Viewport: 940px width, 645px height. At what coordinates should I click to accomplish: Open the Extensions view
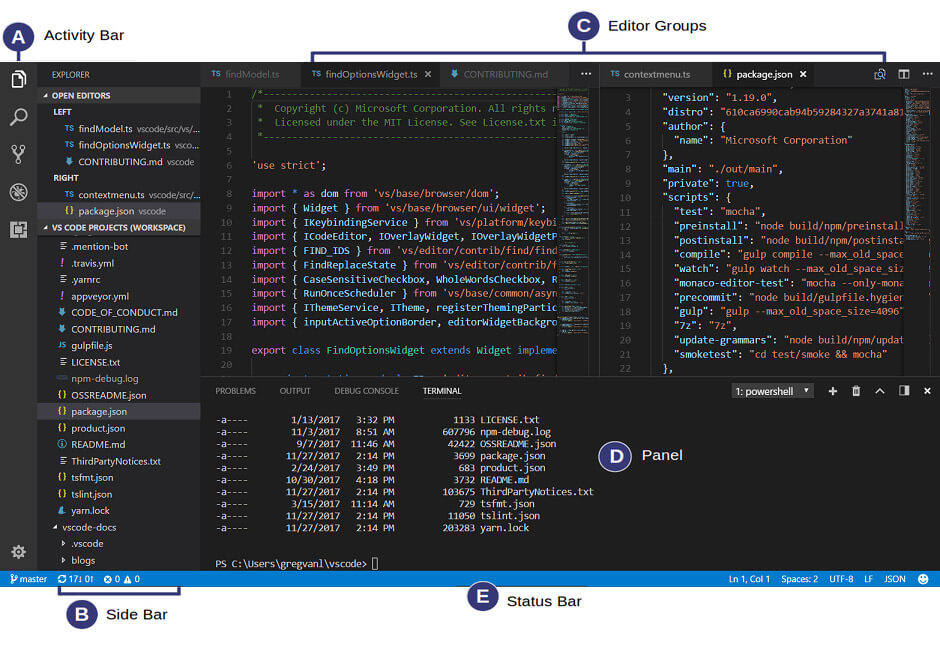click(x=17, y=231)
